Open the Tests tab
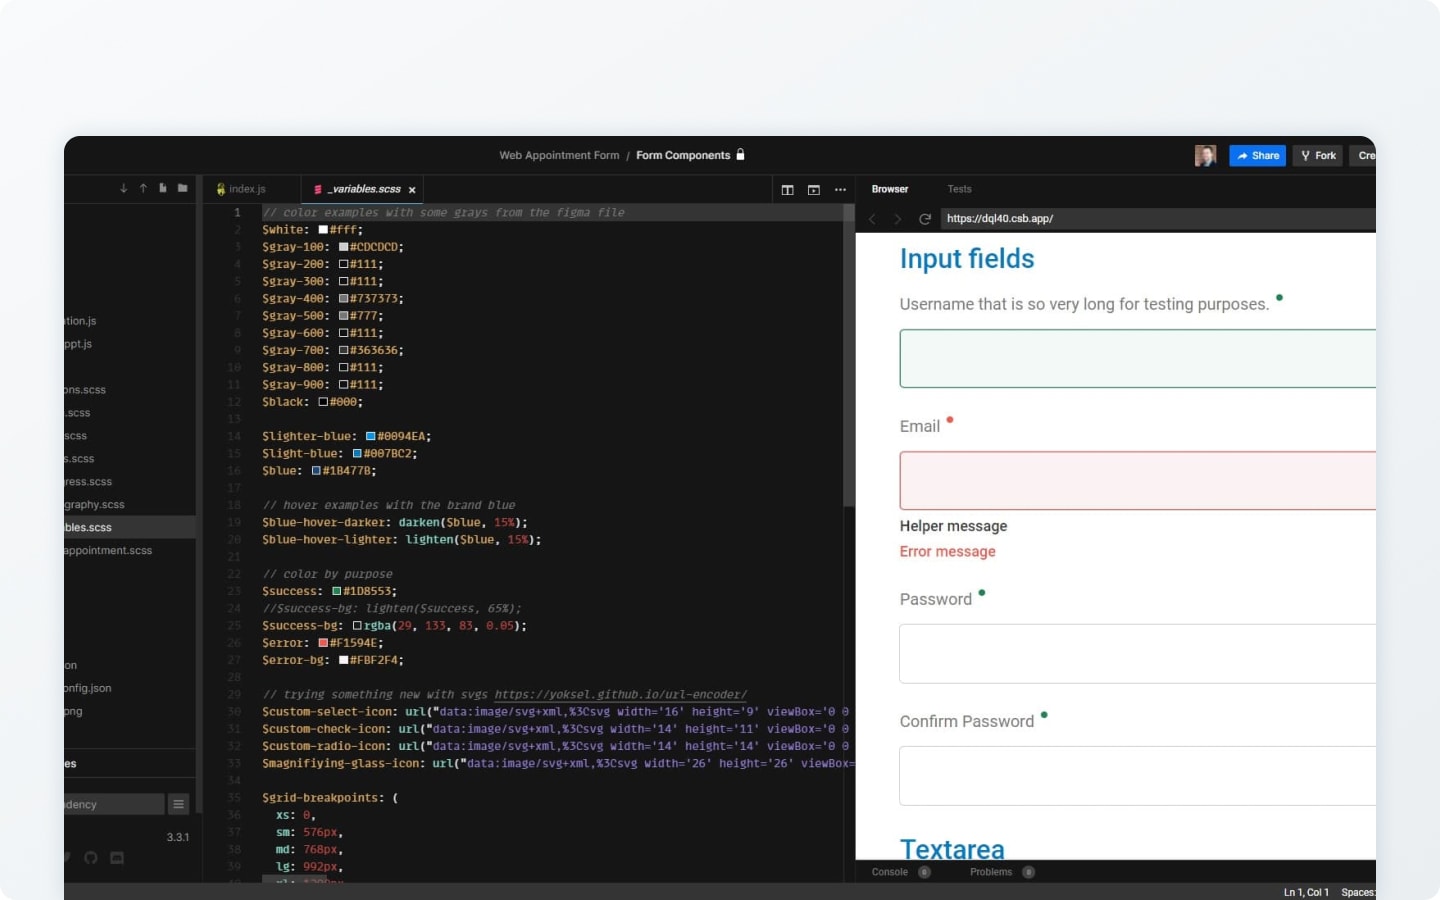The image size is (1440, 900). 960,189
